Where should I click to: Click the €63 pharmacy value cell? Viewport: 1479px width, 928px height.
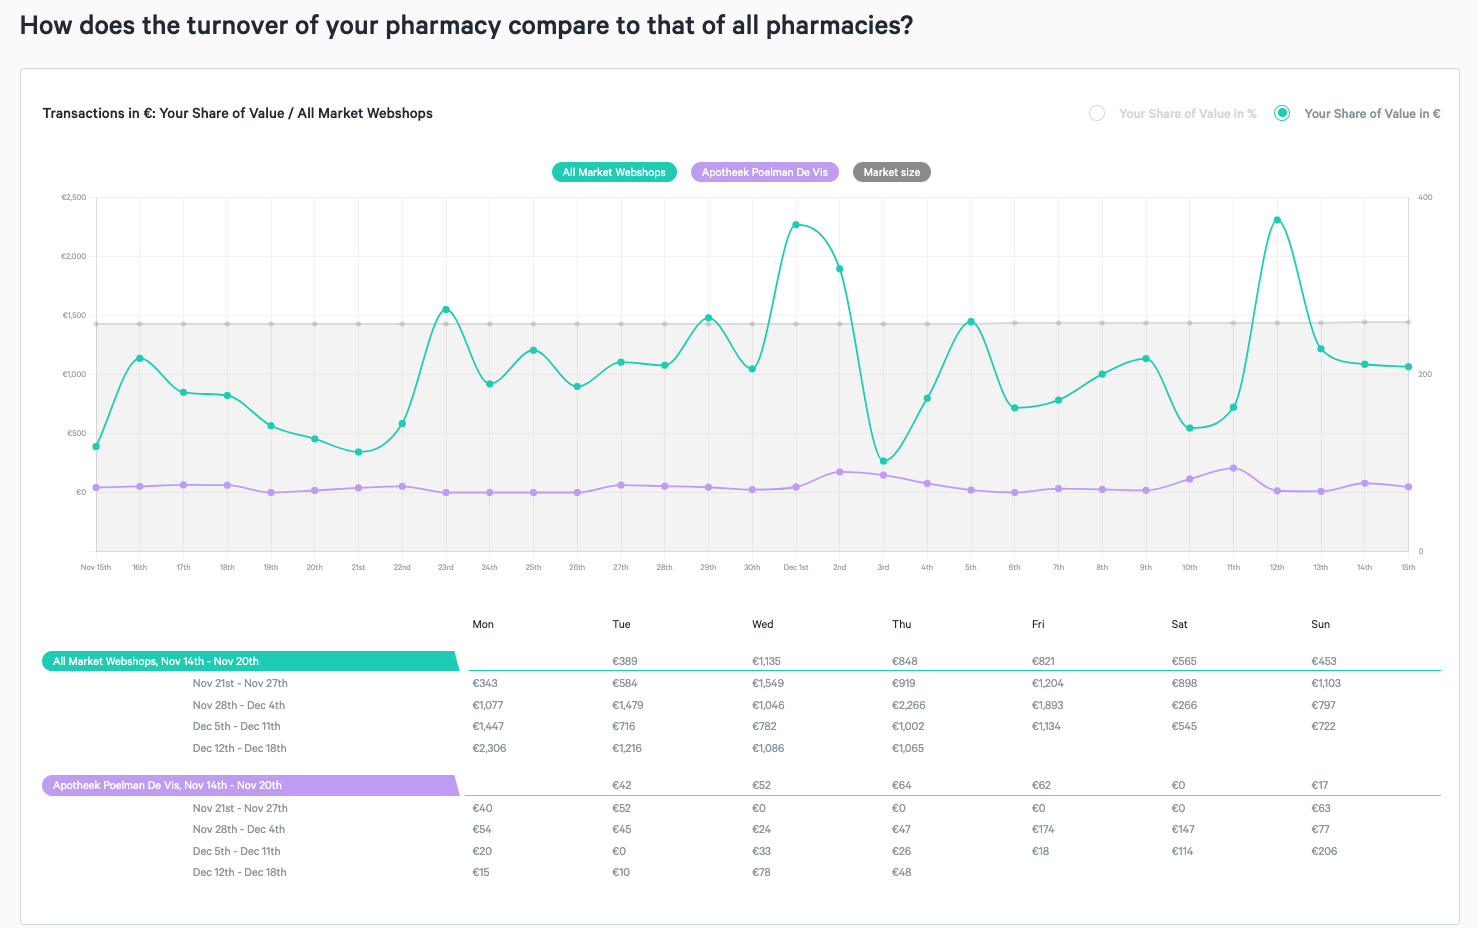tap(1321, 808)
